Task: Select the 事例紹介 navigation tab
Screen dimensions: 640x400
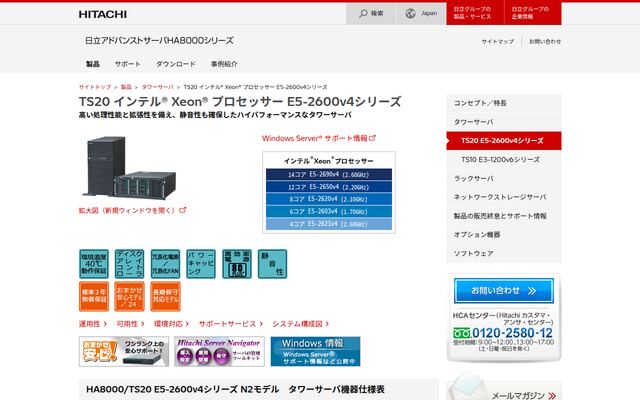Action: pos(224,64)
